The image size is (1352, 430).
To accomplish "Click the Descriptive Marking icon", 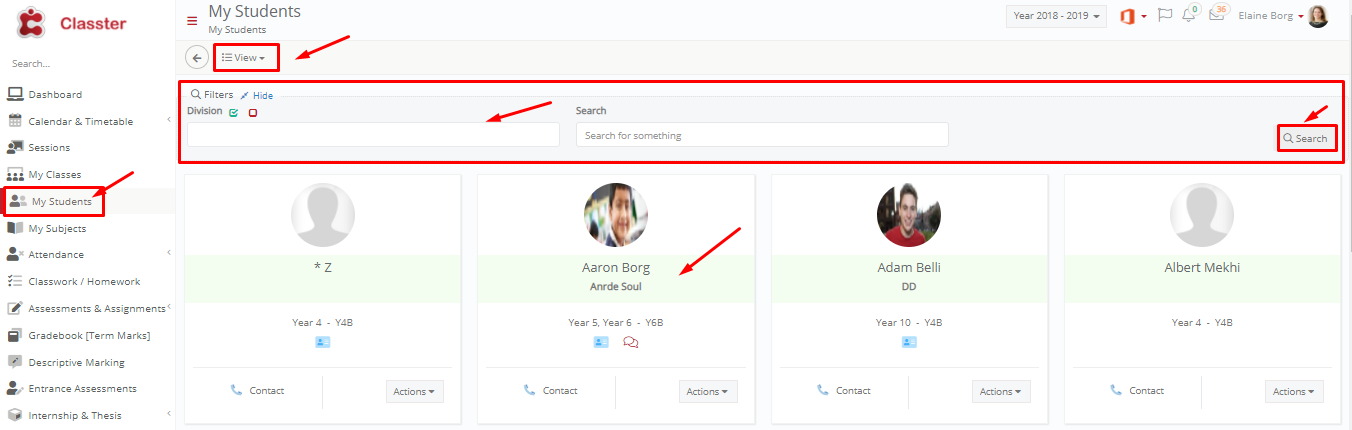I will pos(15,362).
